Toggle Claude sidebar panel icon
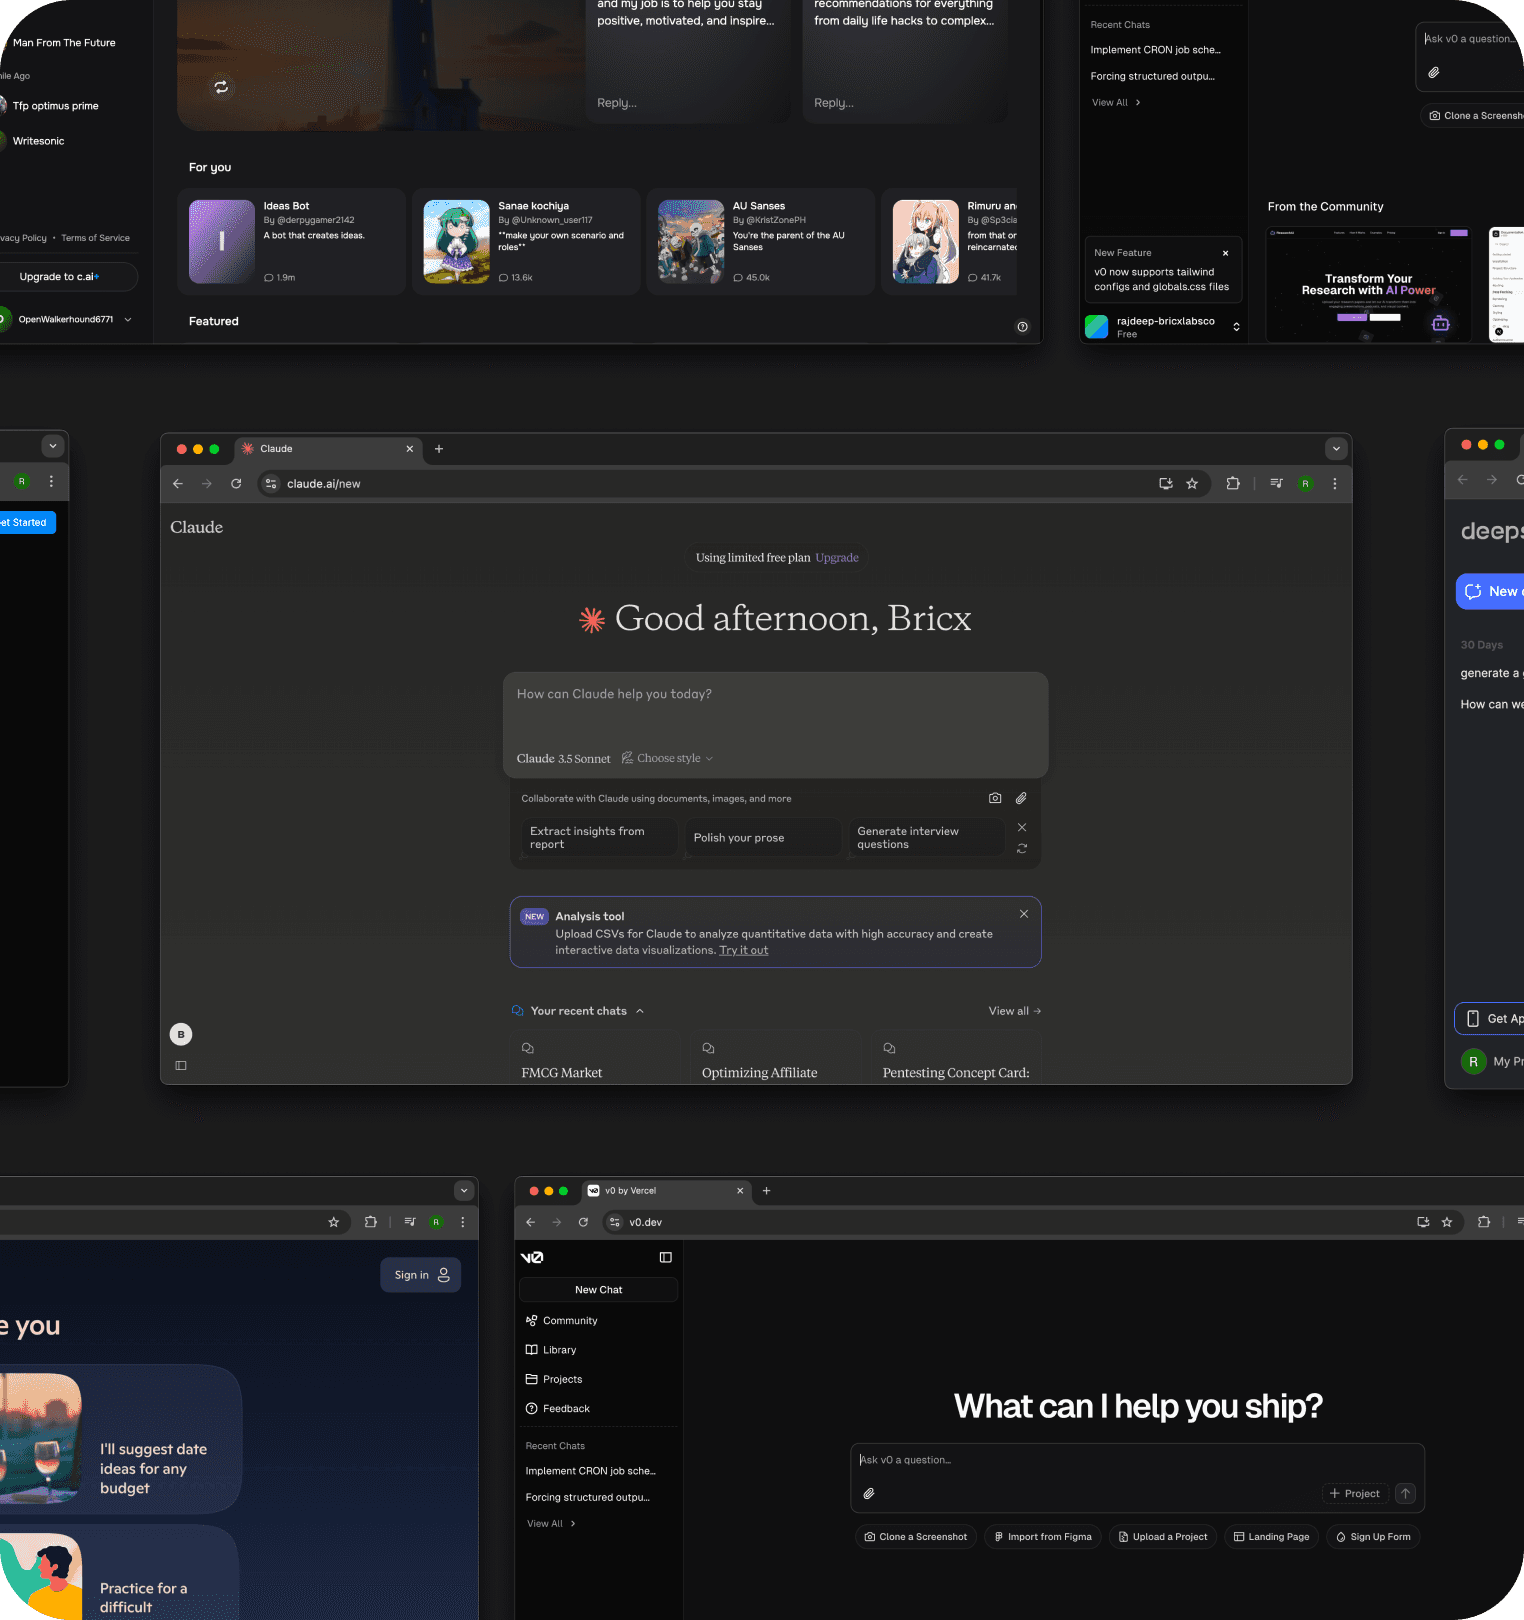The image size is (1524, 1620). pyautogui.click(x=181, y=1066)
